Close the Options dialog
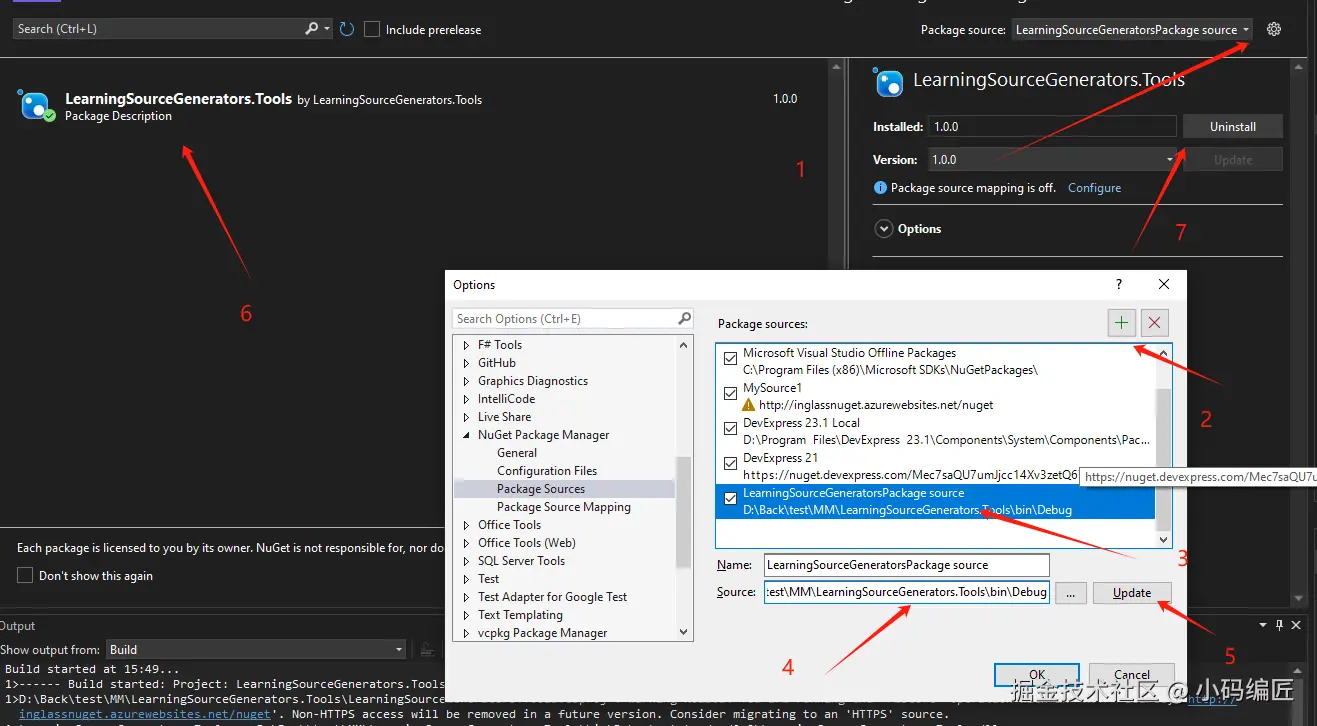Screen dimensions: 1317x726 [x=1164, y=284]
